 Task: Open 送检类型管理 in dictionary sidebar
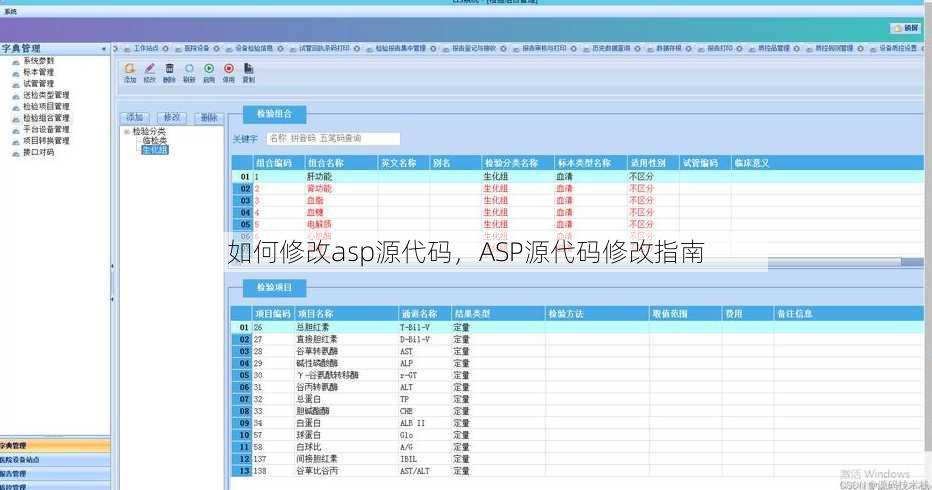pos(46,95)
